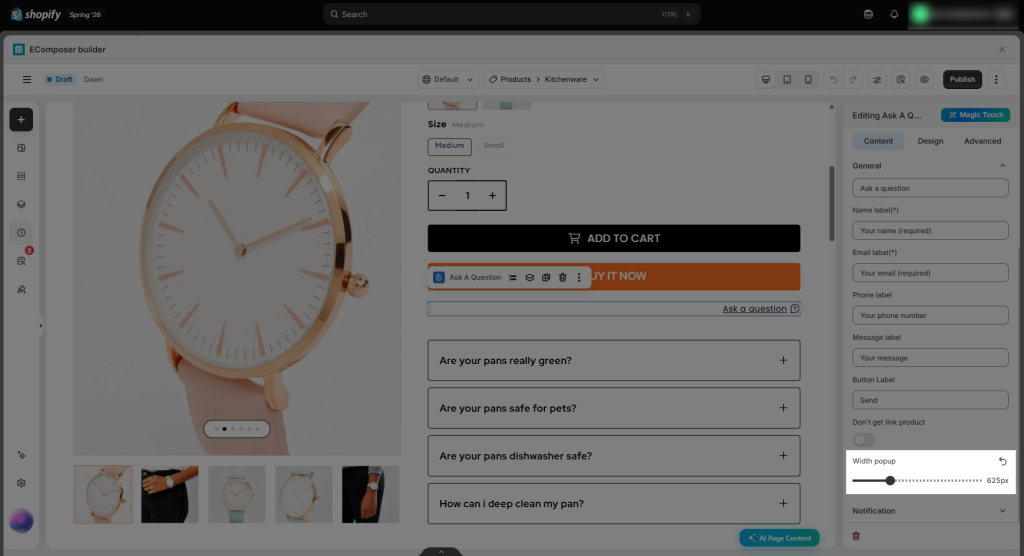
Task: Expand the Notification section
Action: [930, 511]
